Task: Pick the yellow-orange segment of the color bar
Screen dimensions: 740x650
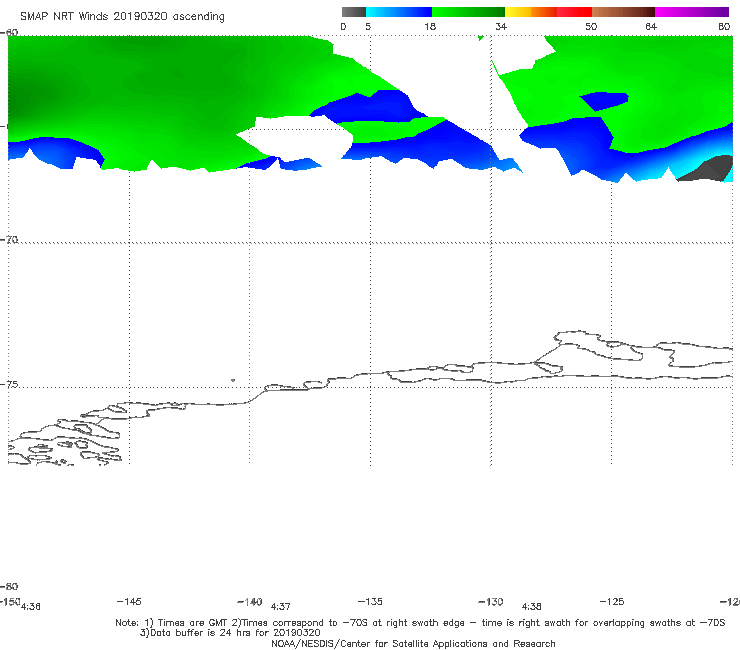Action: pyautogui.click(x=531, y=12)
